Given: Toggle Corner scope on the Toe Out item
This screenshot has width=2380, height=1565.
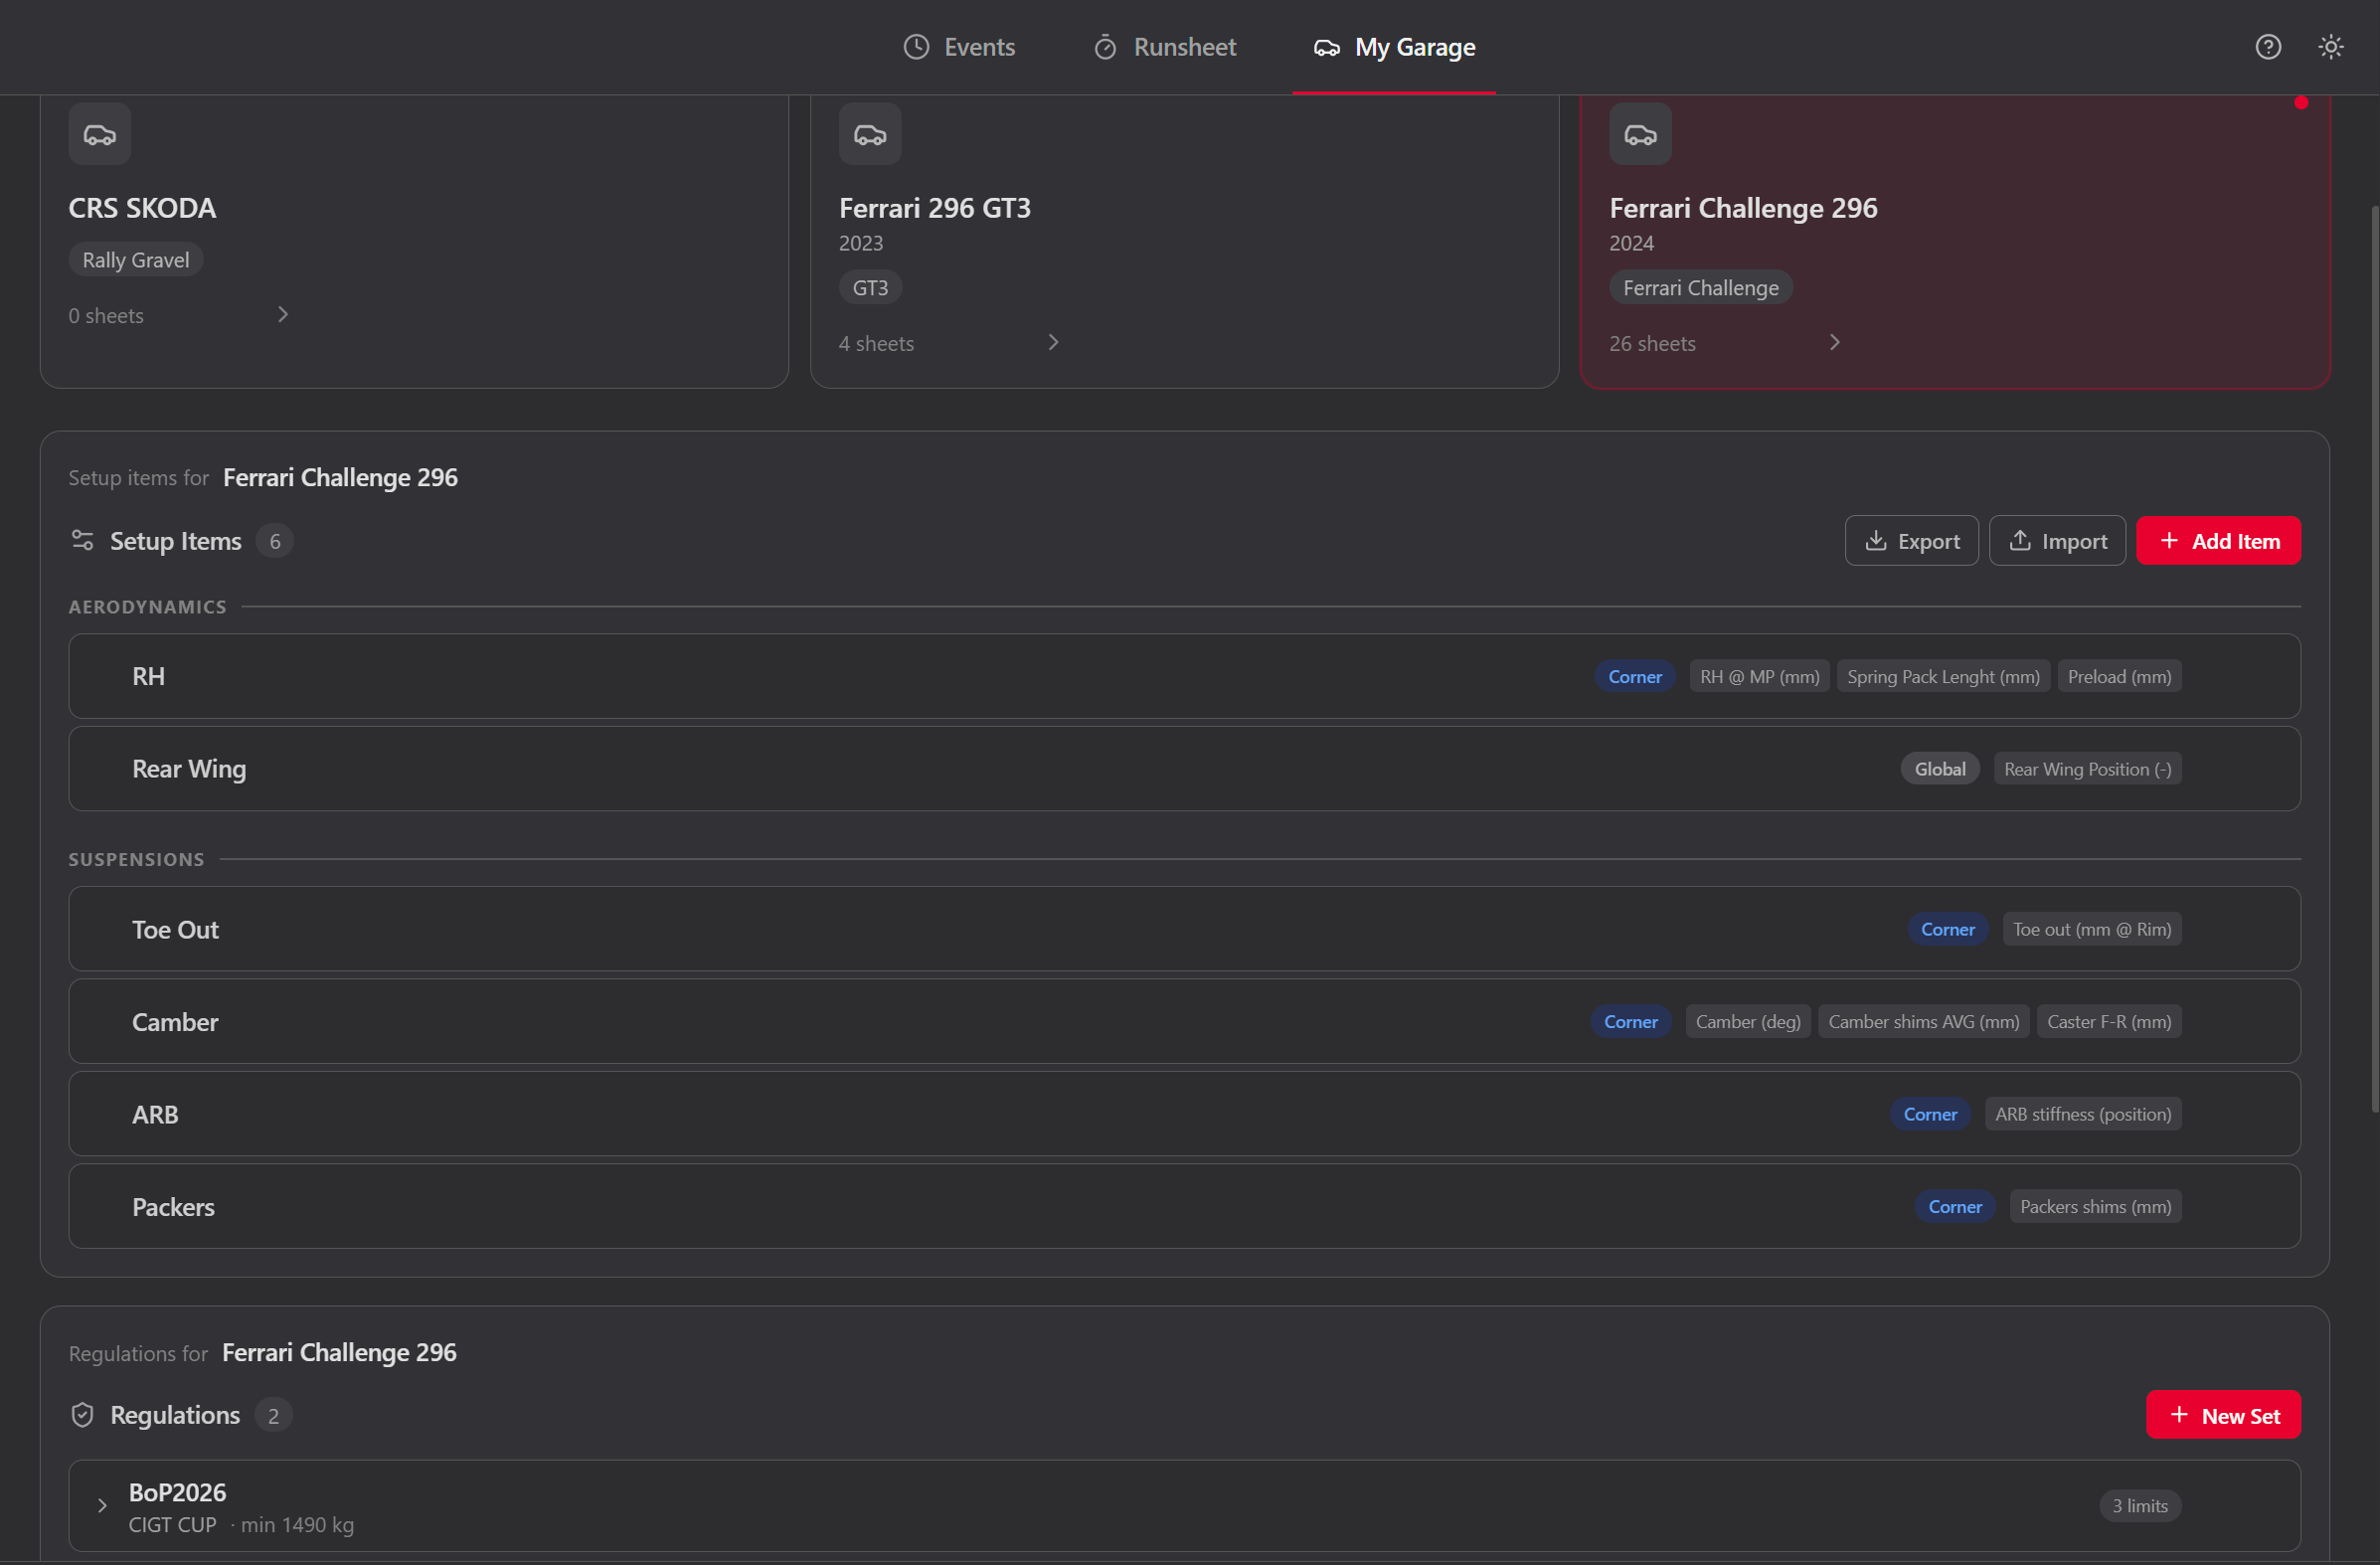Looking at the screenshot, I should tap(1947, 928).
